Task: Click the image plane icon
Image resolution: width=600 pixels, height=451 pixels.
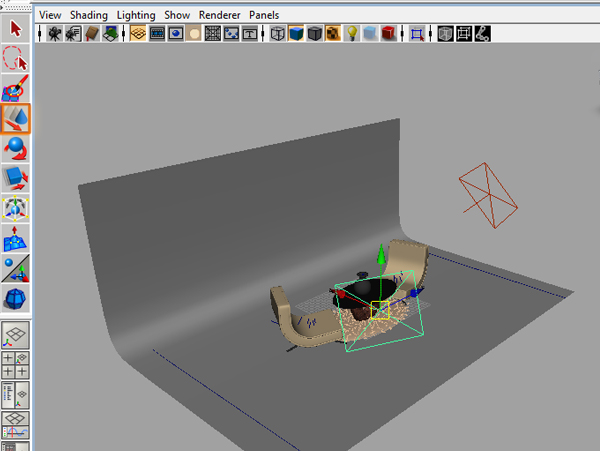Action: tap(111, 34)
